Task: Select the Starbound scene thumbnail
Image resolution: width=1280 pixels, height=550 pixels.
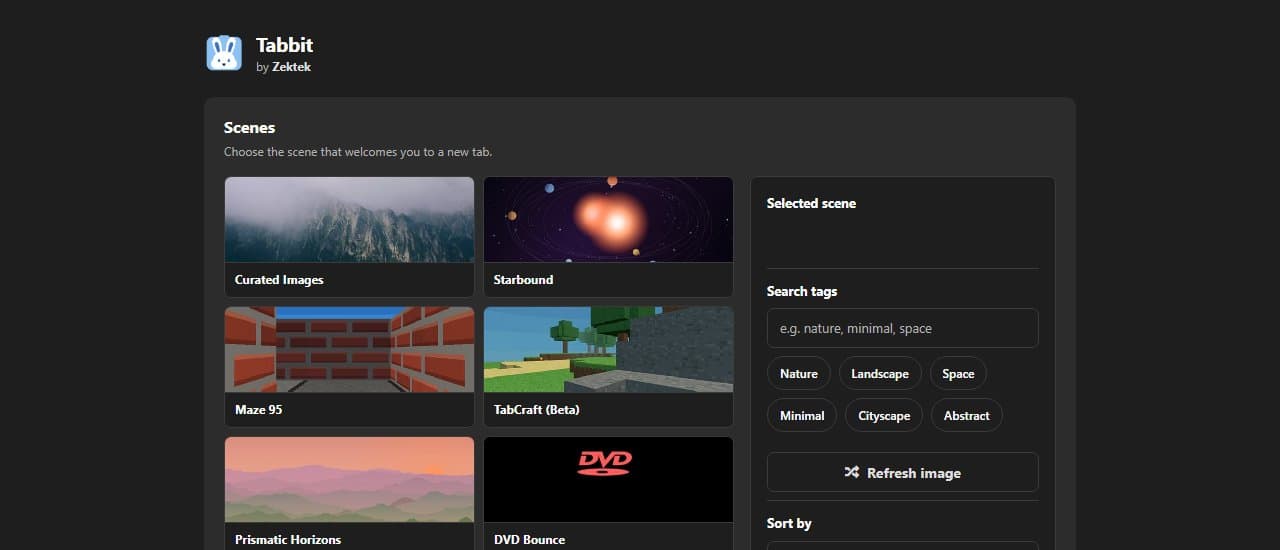Action: coord(608,220)
